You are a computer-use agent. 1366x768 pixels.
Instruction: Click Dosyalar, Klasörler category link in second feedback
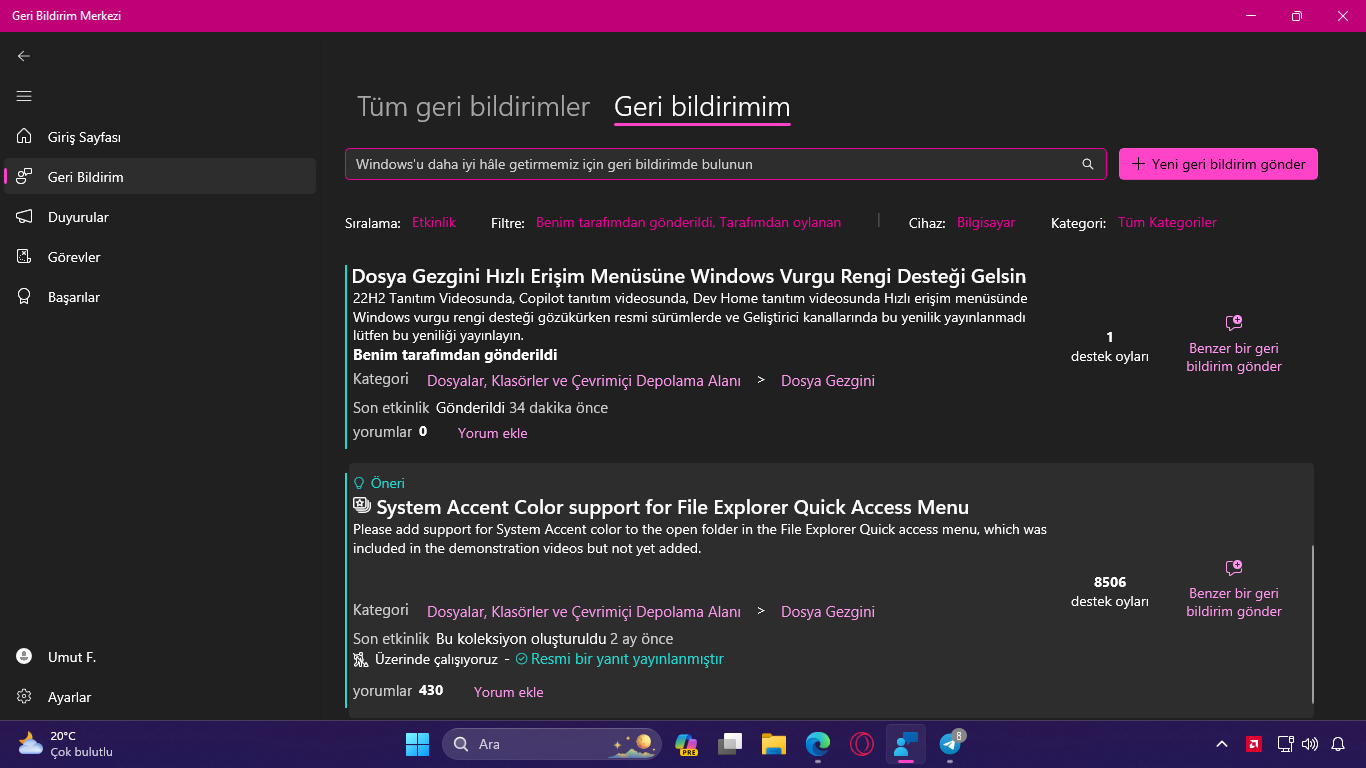click(x=584, y=612)
